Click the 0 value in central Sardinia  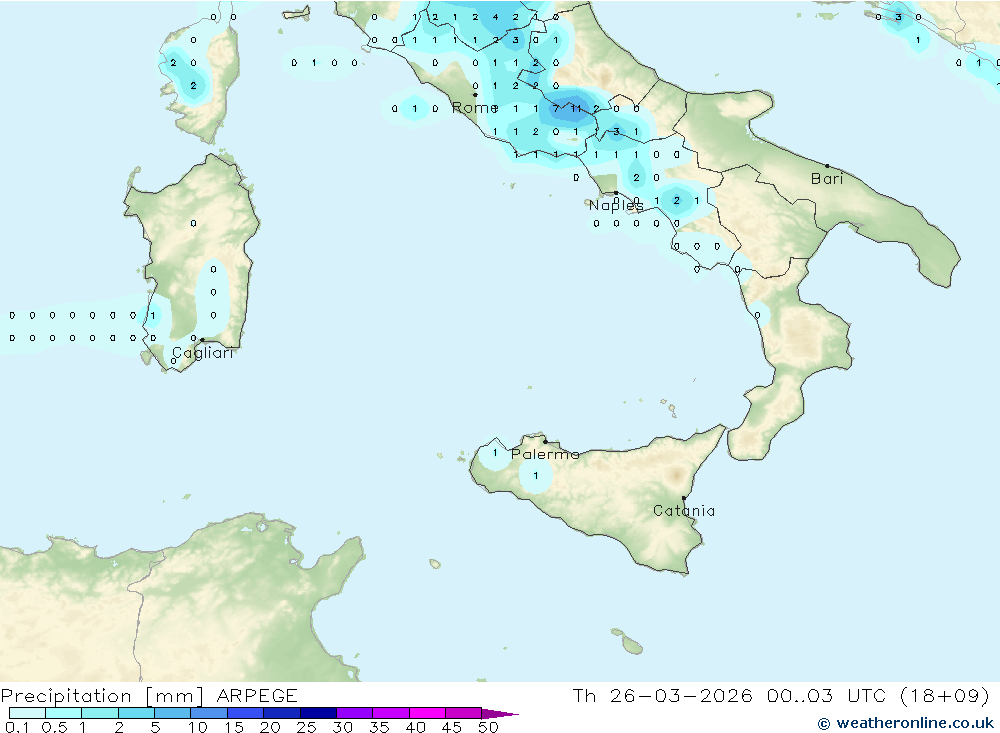[193, 223]
